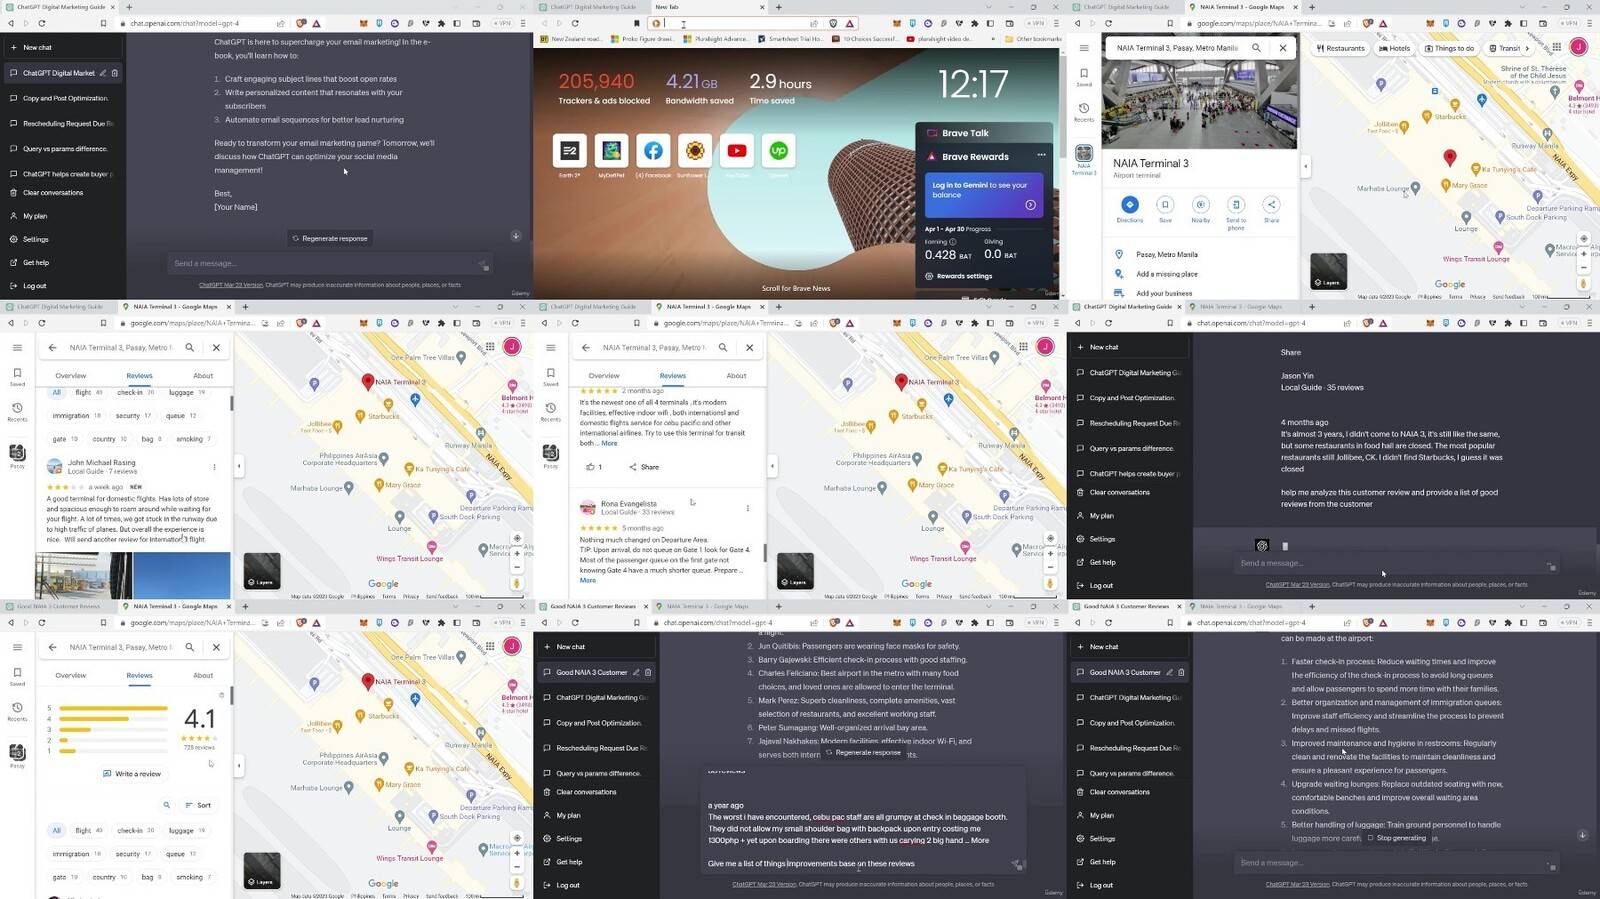Click the Send to phone icon
This screenshot has width=1600, height=899.
point(1236,205)
